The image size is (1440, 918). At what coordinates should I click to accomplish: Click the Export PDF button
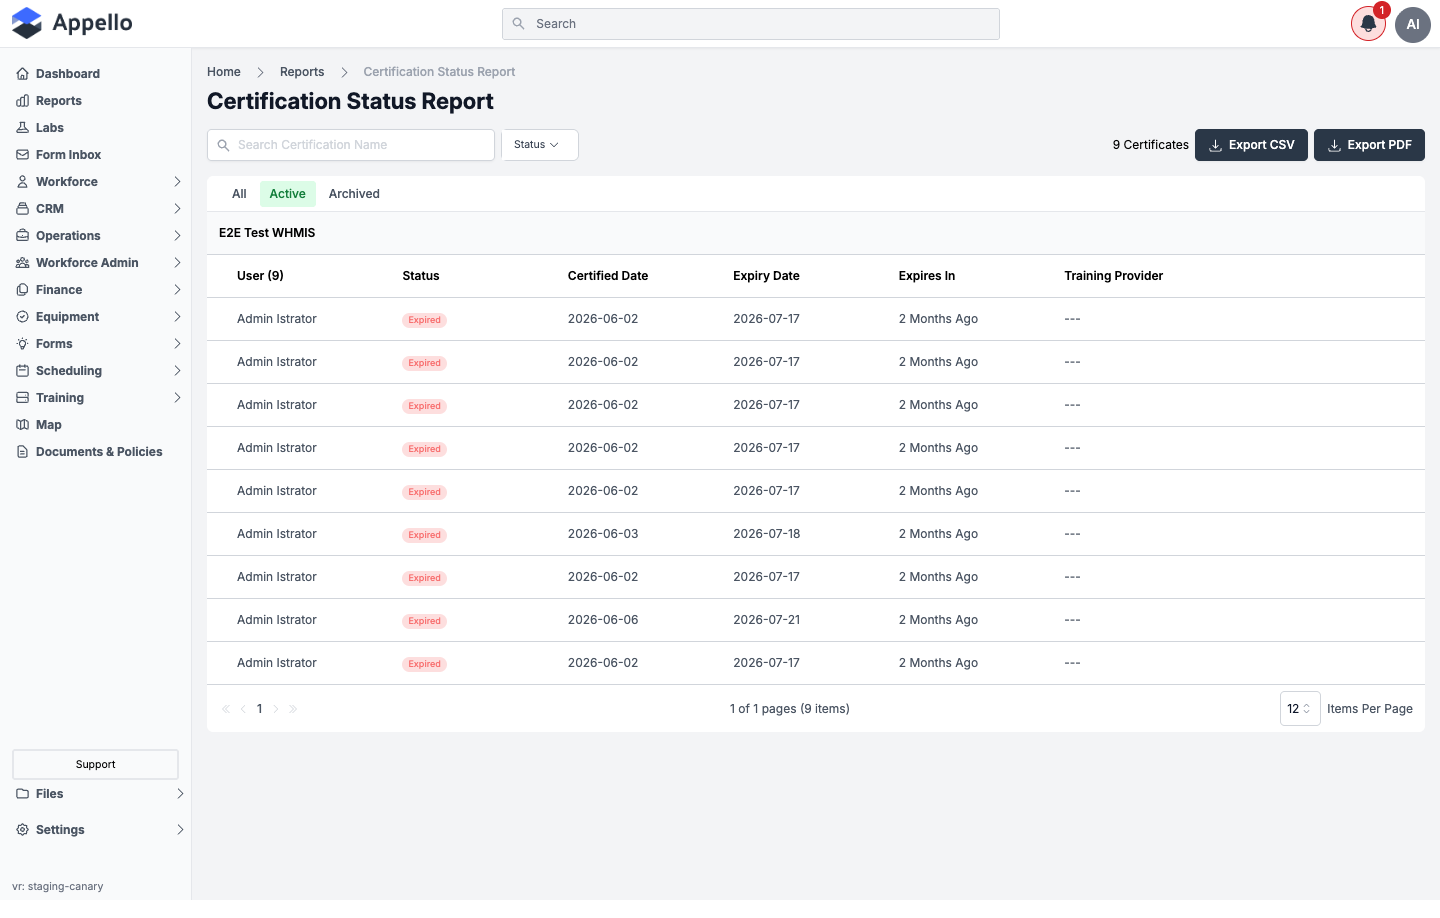click(x=1369, y=145)
